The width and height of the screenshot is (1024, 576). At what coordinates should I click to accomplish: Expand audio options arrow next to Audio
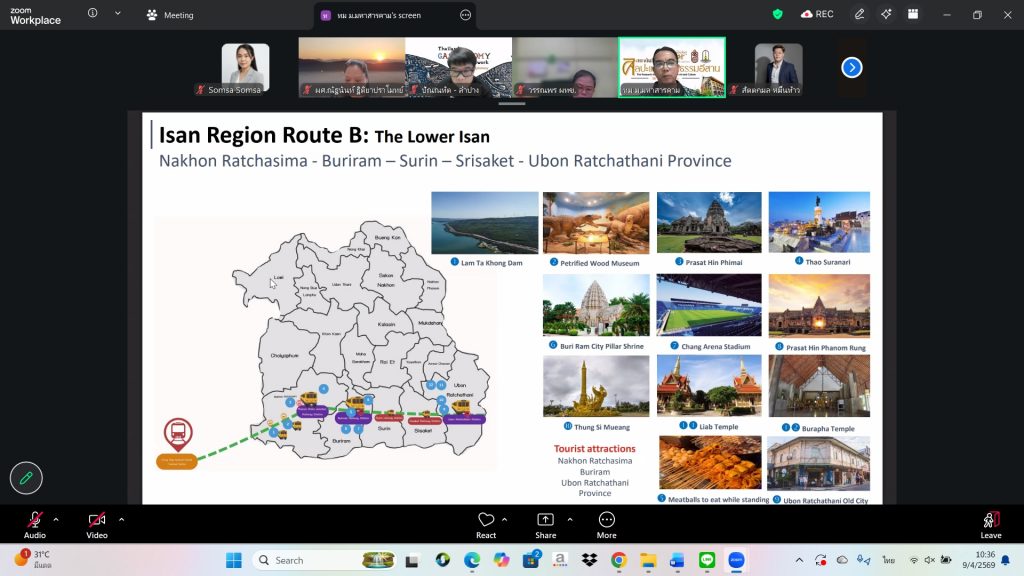point(56,519)
